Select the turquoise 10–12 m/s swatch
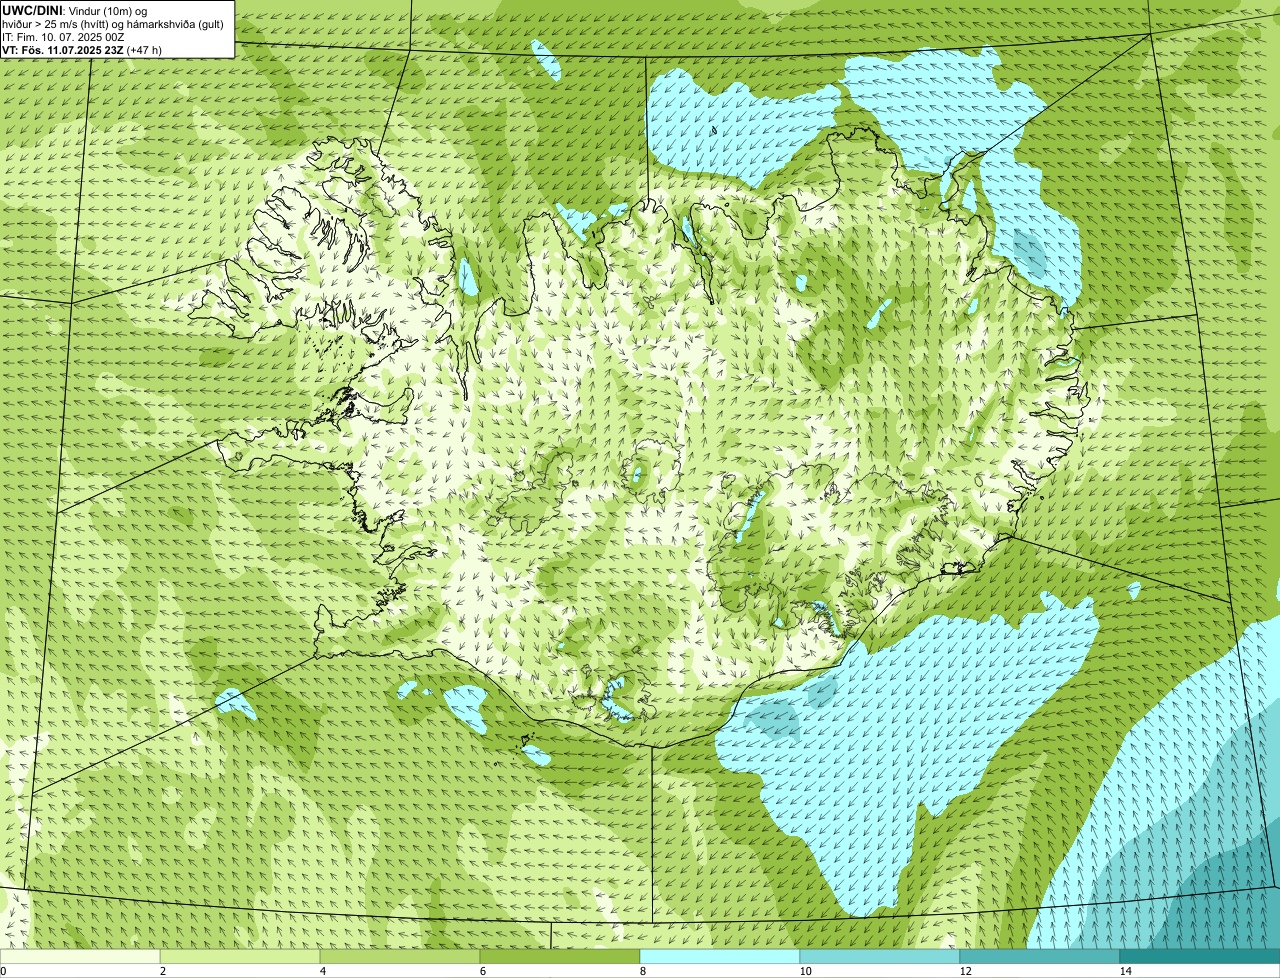The height and width of the screenshot is (978, 1280). 880,956
